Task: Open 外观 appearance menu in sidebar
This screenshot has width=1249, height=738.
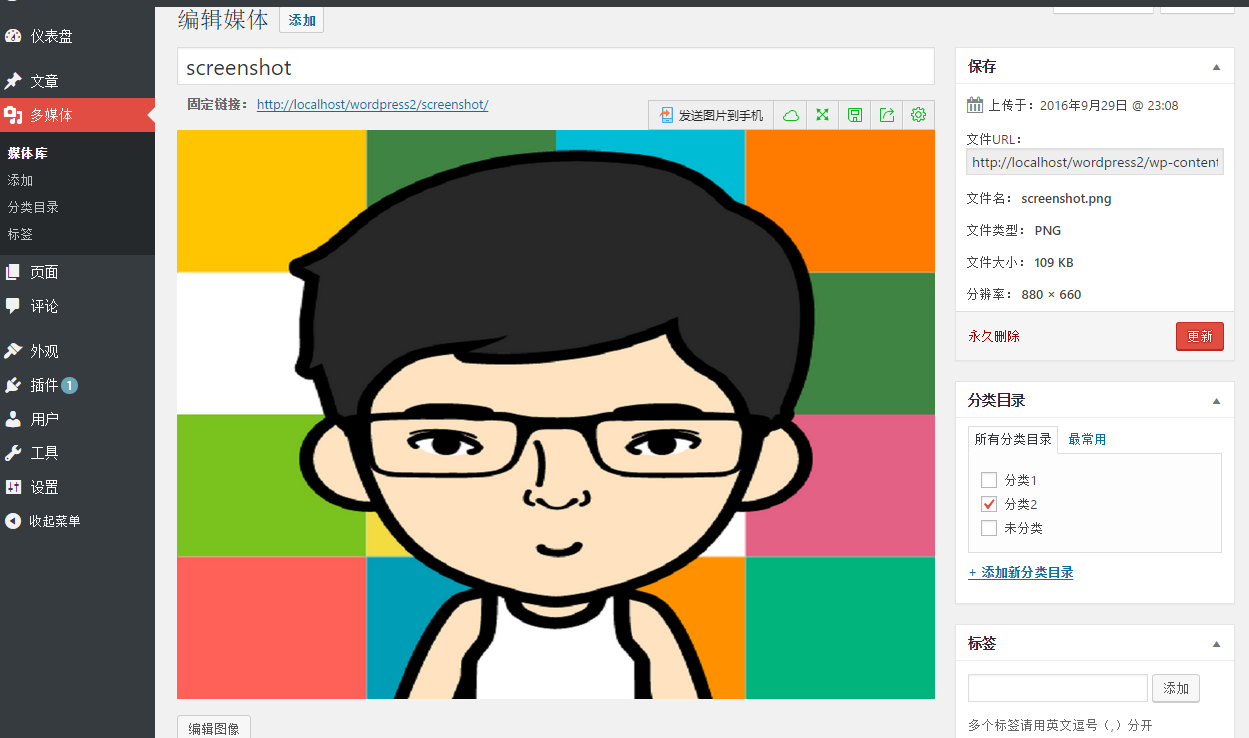Action: pyautogui.click(x=44, y=351)
